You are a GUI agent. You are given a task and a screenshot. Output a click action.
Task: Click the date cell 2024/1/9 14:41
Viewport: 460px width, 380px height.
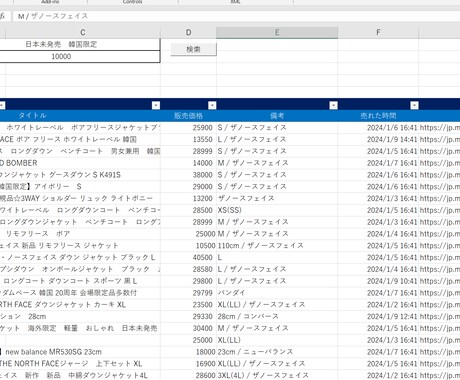[378, 139]
